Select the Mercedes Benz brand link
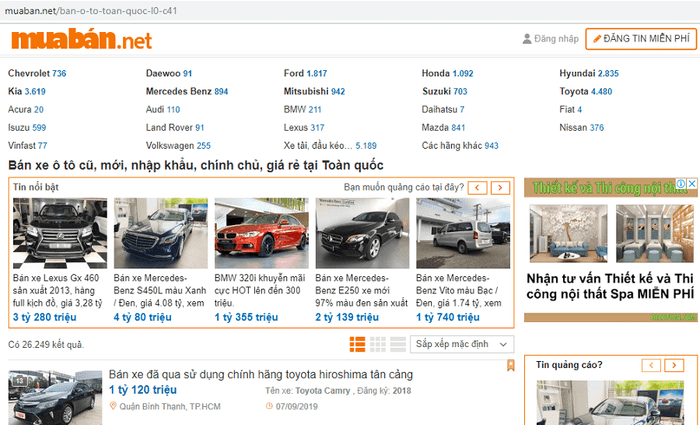 point(186,91)
